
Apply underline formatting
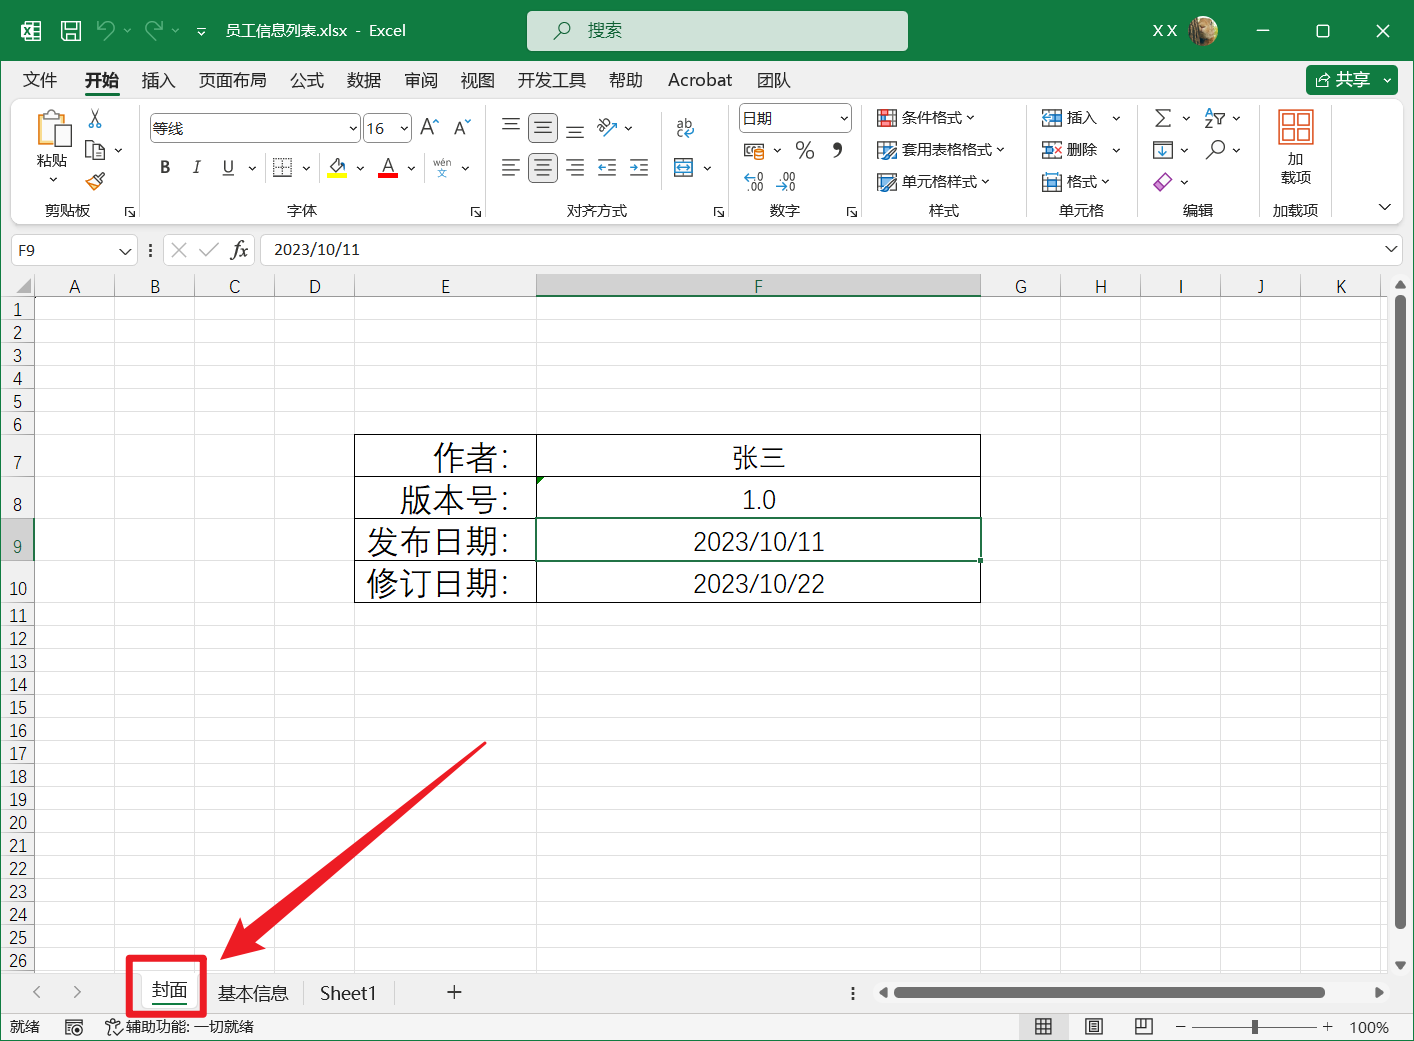coord(227,167)
